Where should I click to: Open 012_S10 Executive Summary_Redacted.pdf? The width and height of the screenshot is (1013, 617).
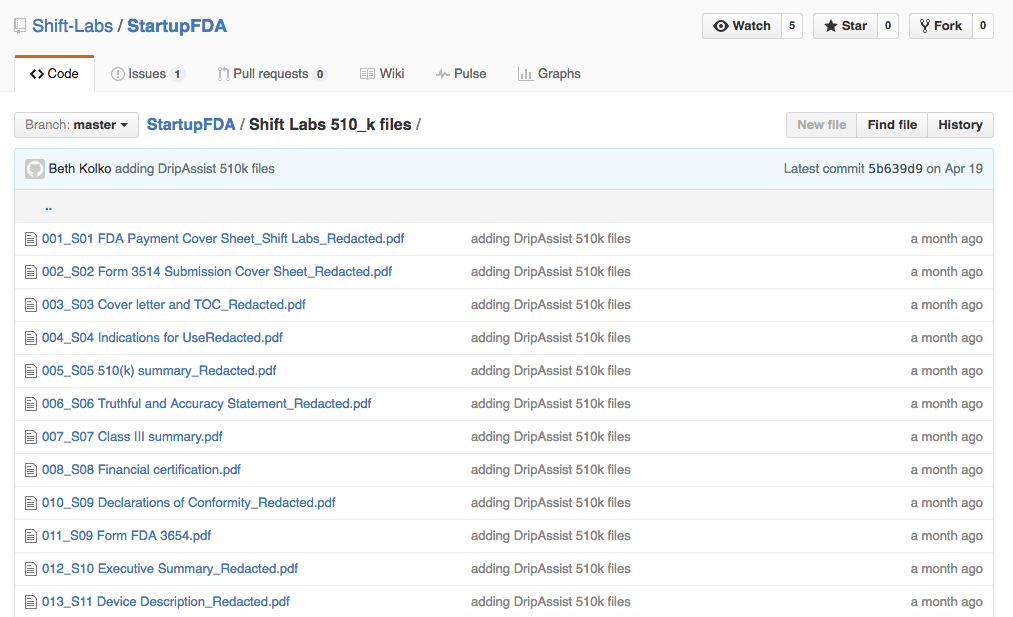click(x=170, y=569)
